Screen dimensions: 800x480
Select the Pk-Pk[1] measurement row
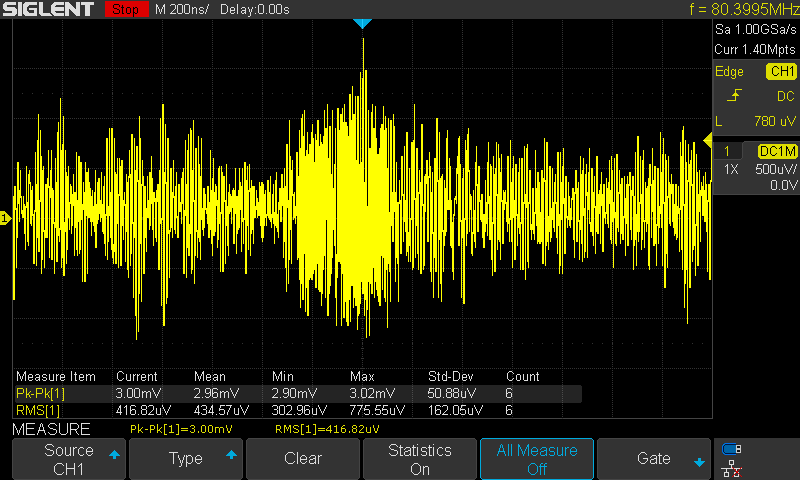pyautogui.click(x=297, y=394)
